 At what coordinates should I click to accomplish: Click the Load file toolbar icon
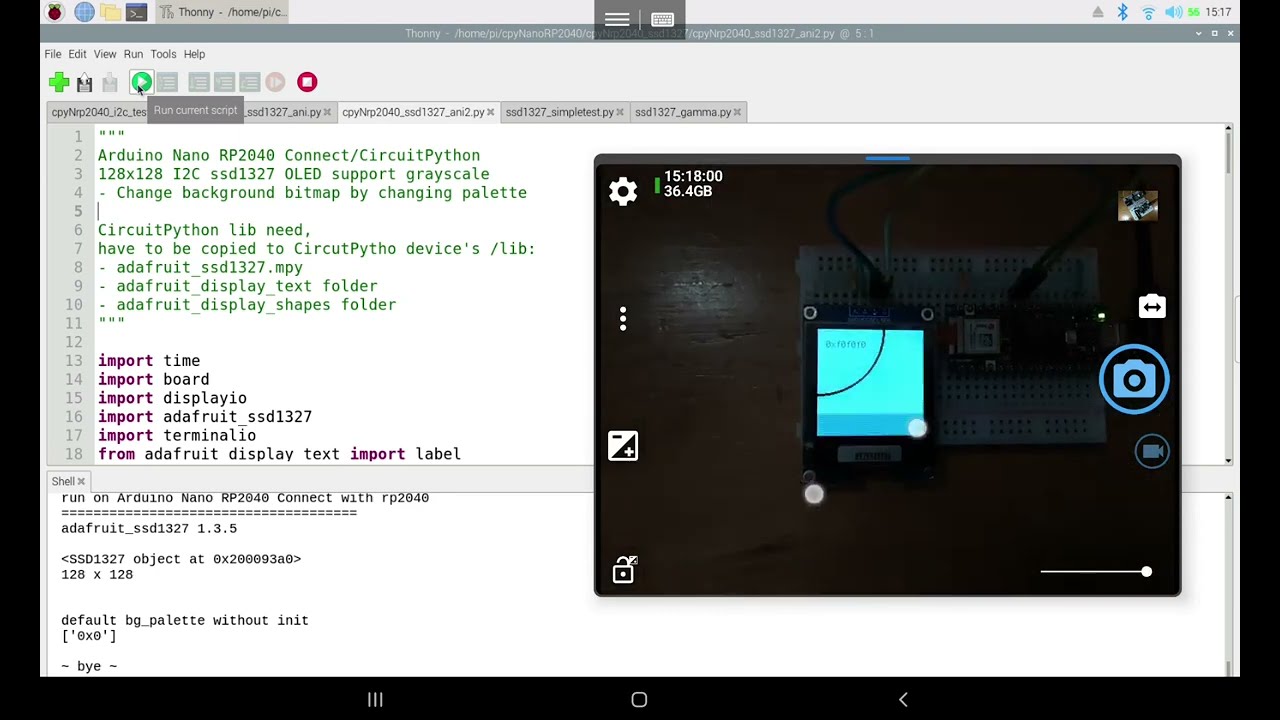[85, 82]
